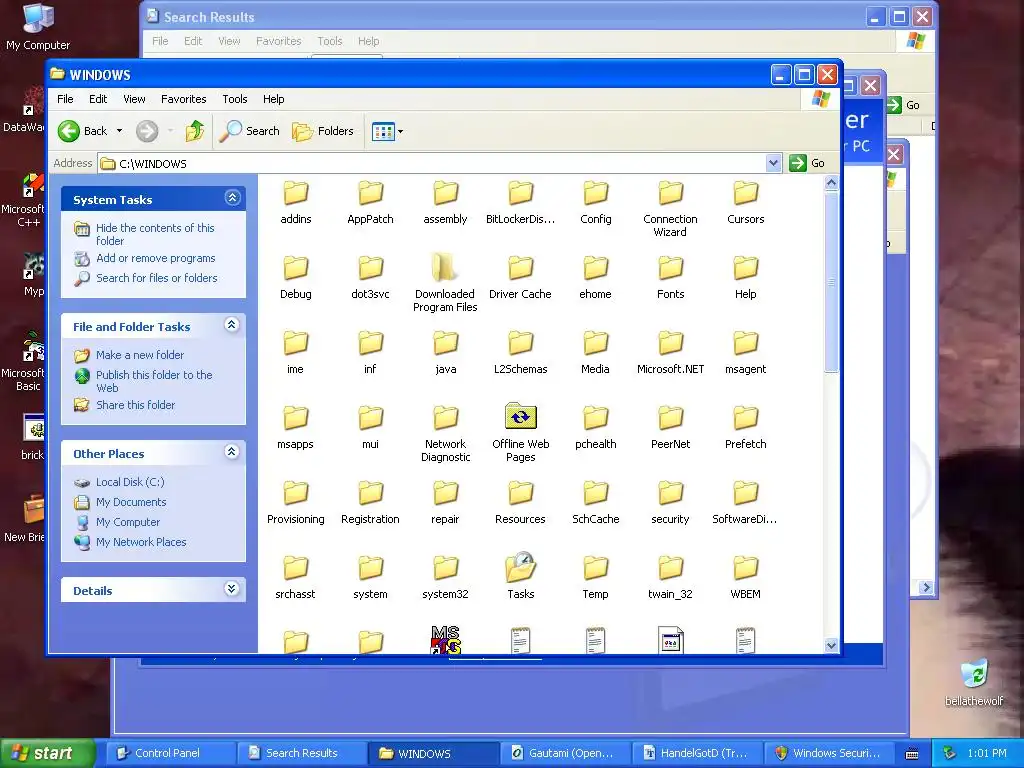Open the Offline Web Pages folder
This screenshot has height=768, width=1024.
coord(520,432)
